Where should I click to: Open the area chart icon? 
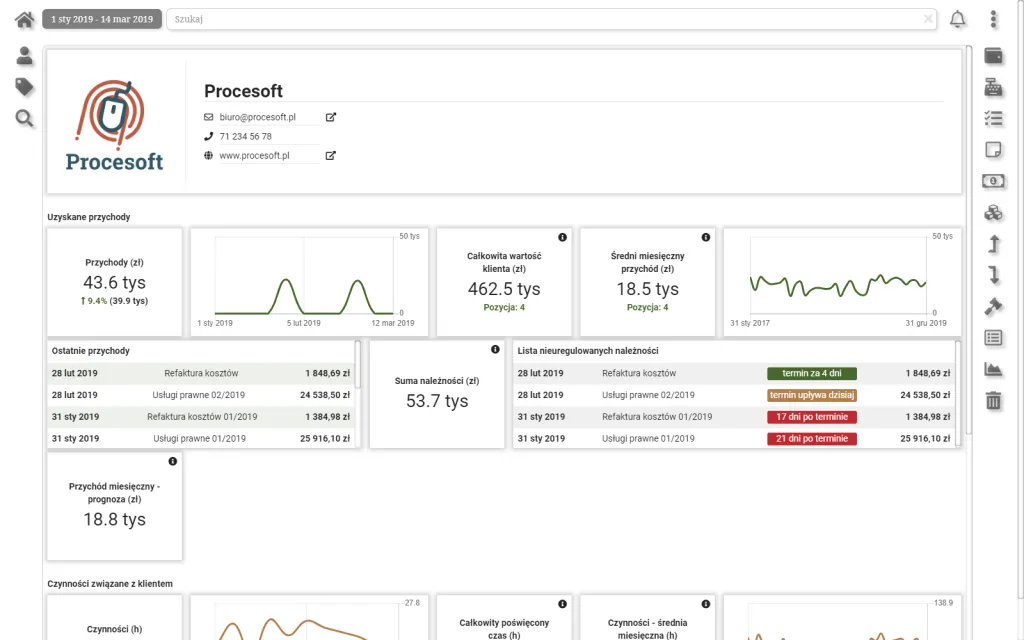click(x=993, y=369)
